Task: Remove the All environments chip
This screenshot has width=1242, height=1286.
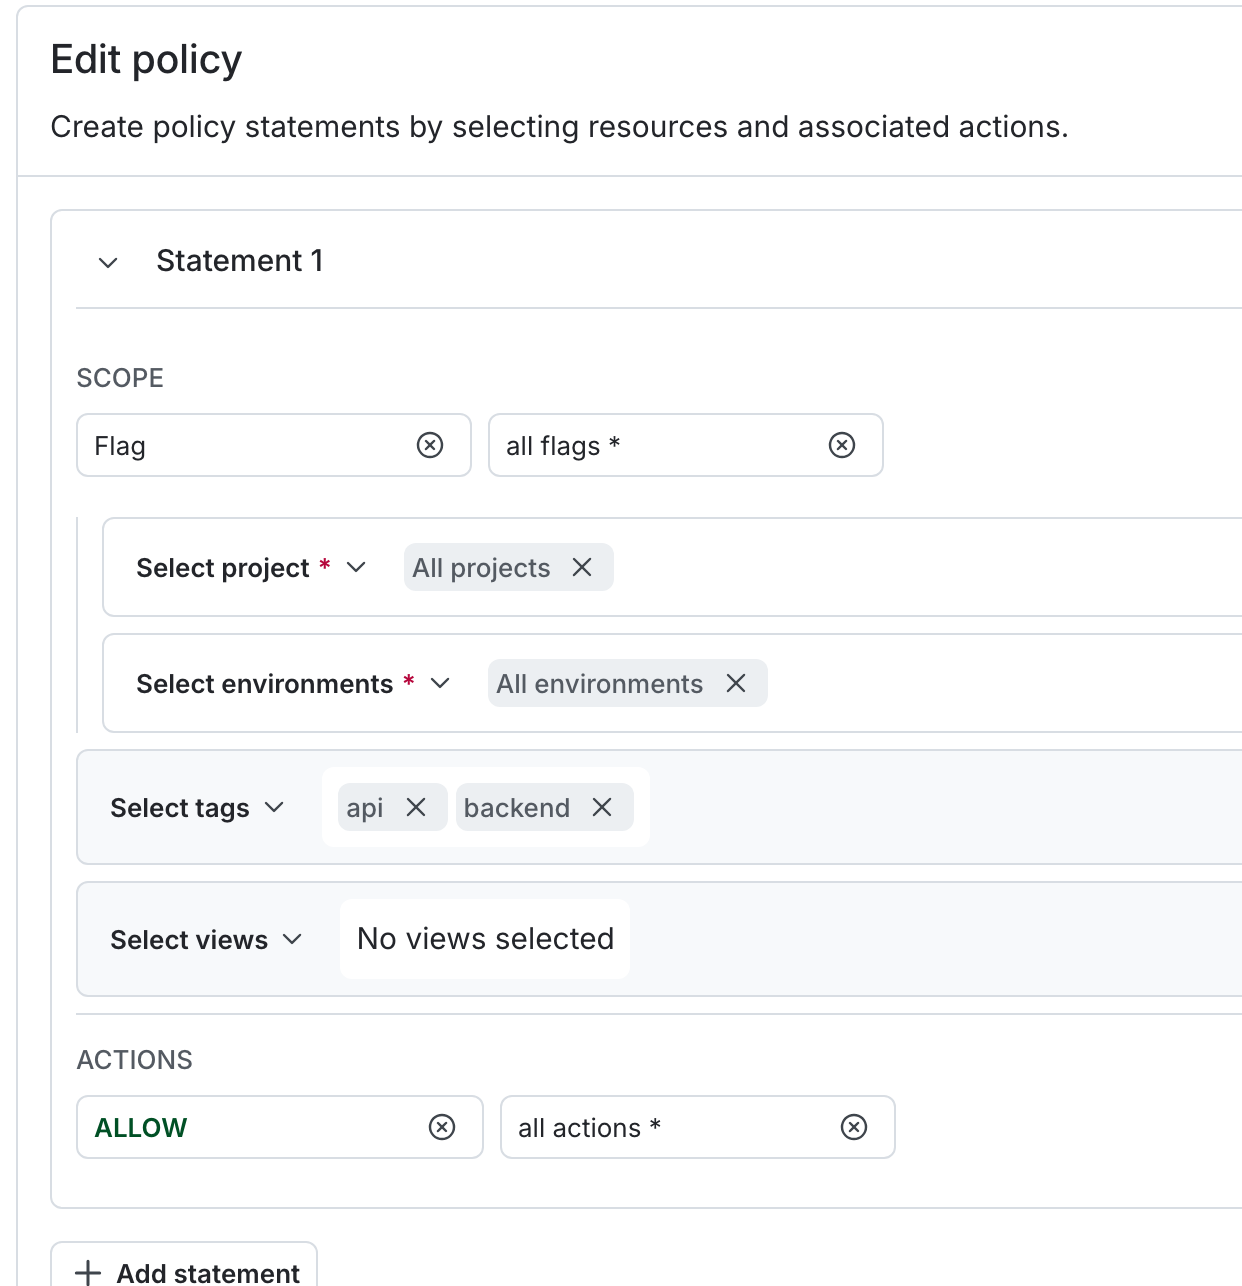Action: (x=736, y=683)
